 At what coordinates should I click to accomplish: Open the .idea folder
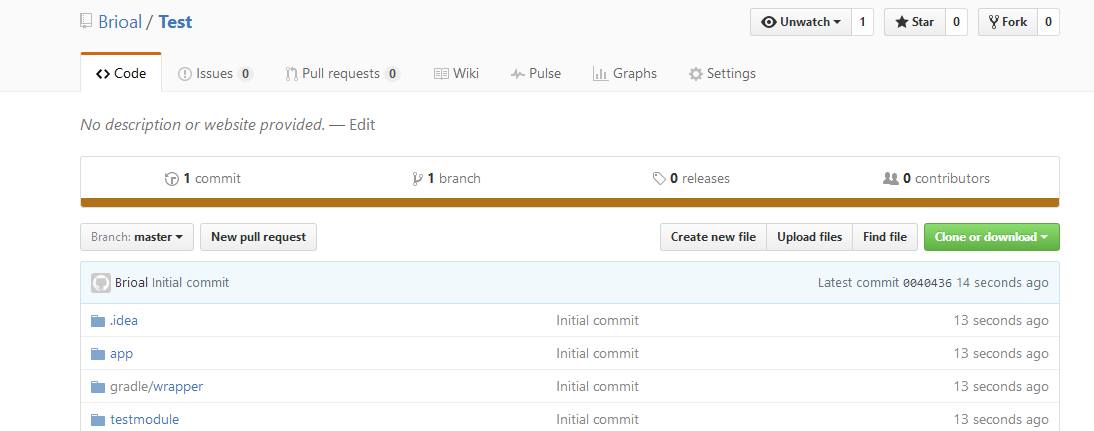[123, 321]
